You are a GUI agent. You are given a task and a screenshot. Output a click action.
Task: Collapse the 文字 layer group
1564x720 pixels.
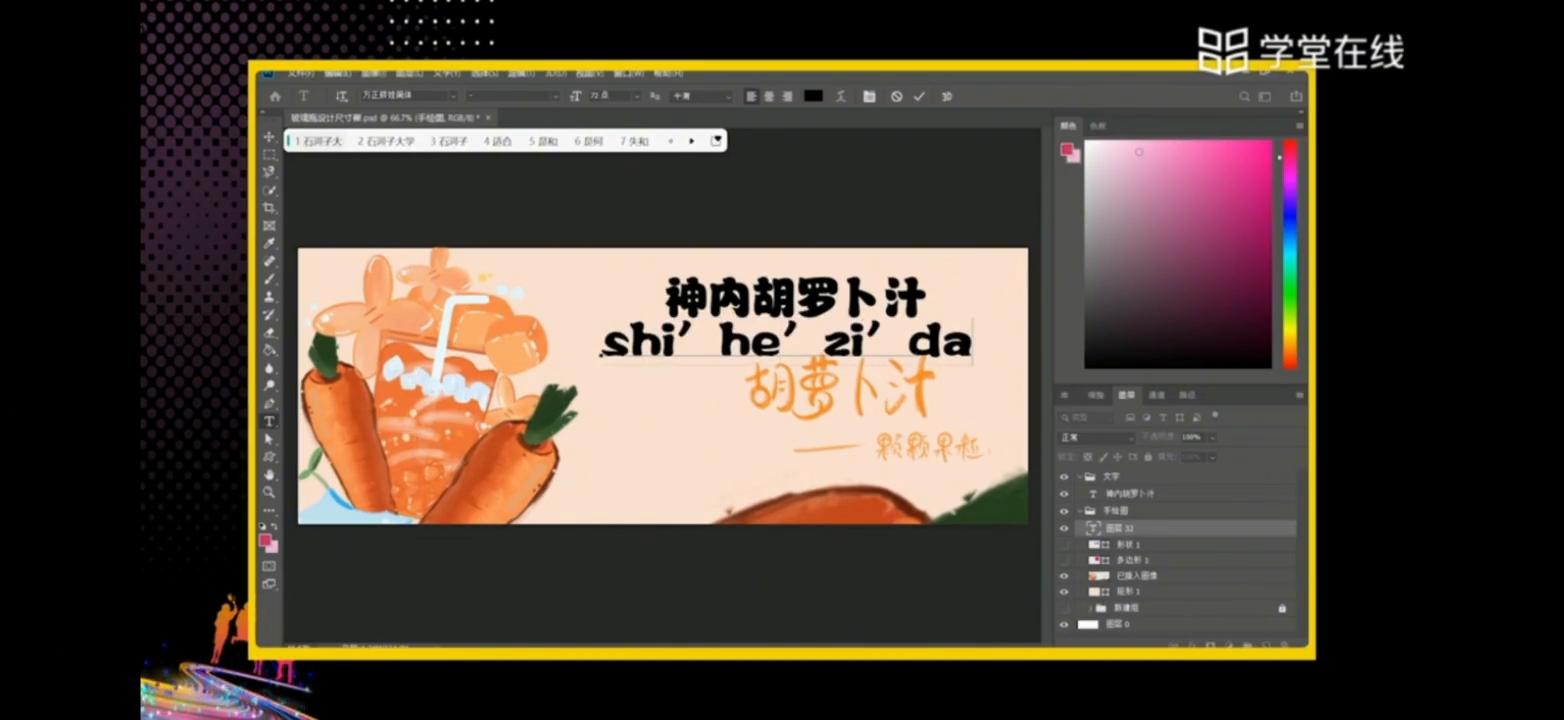1080,476
